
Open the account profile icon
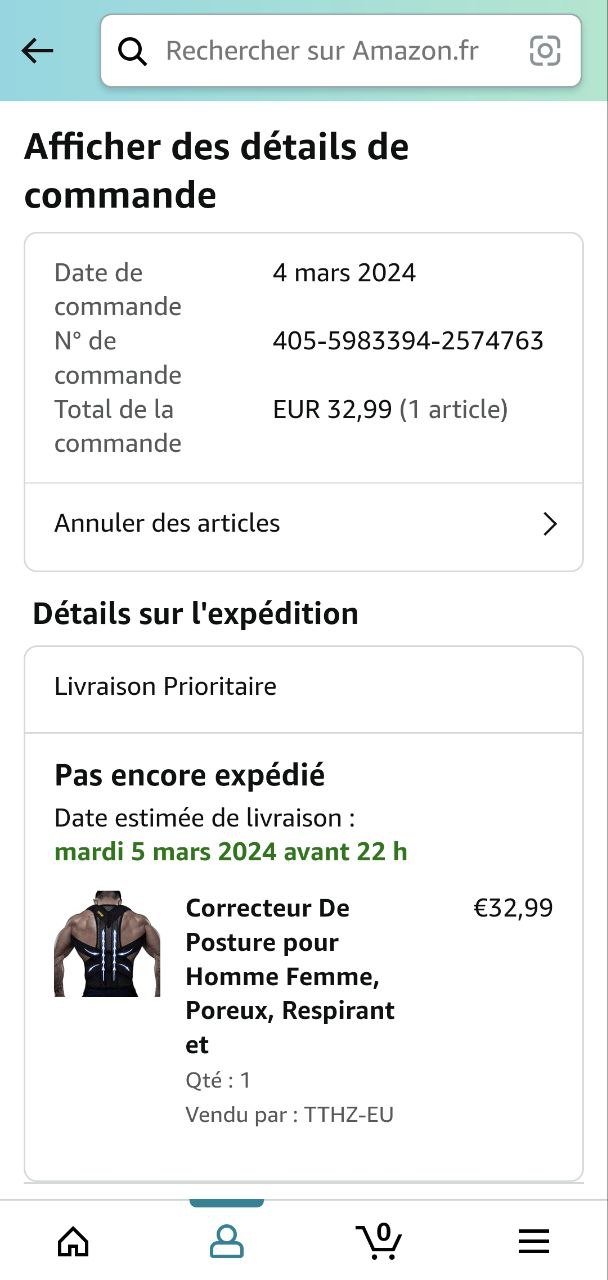pos(227,1241)
